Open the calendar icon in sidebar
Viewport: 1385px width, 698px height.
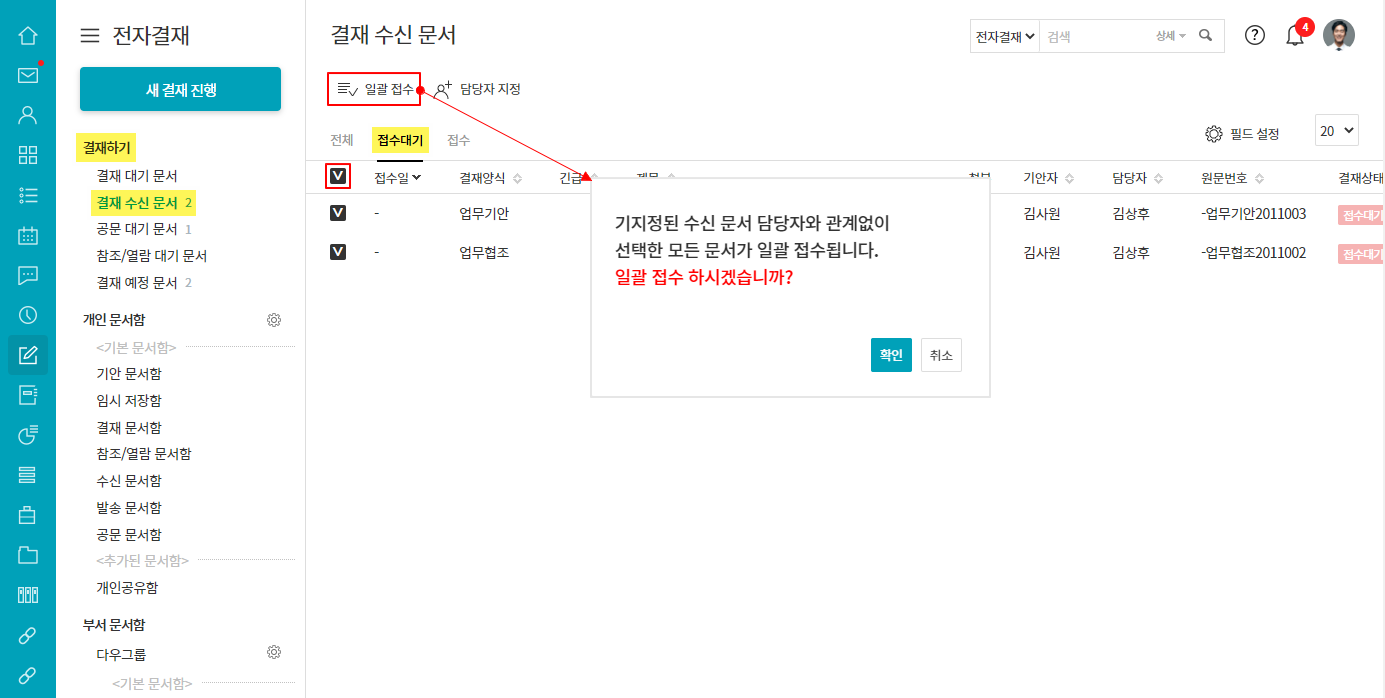pyautogui.click(x=28, y=236)
